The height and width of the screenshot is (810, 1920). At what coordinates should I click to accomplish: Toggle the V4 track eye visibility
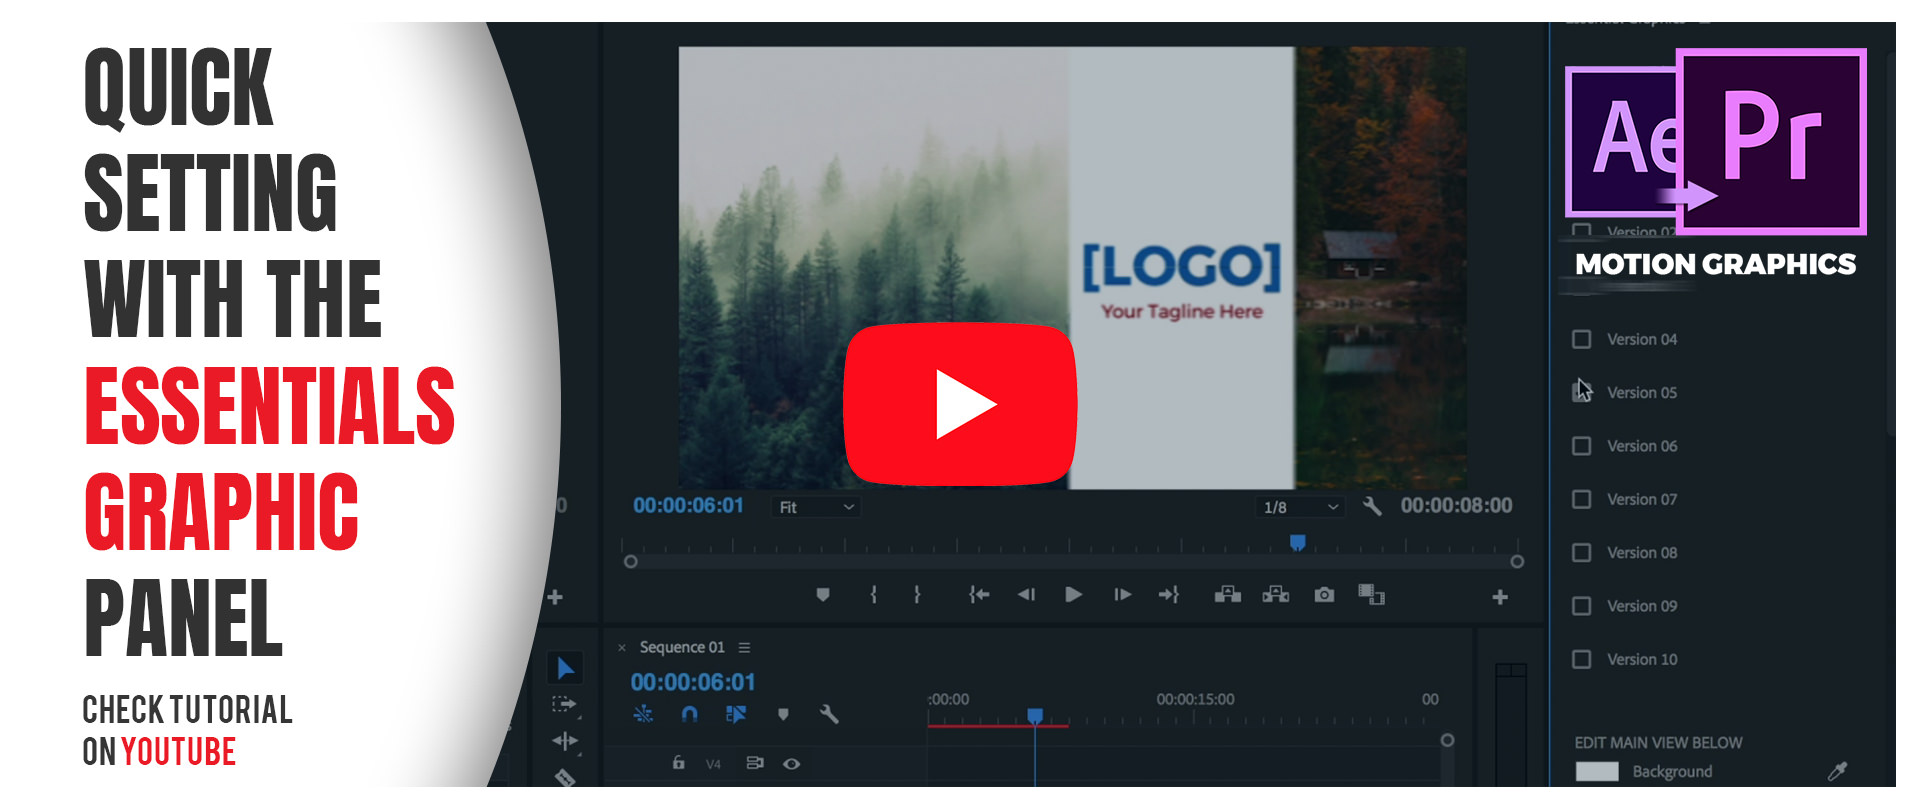791,764
